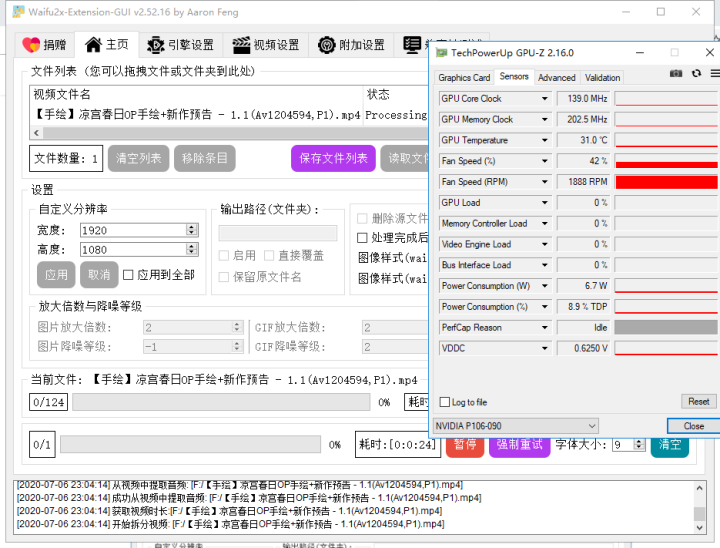Click the 字体大小 font size spinner arrows

(639, 444)
